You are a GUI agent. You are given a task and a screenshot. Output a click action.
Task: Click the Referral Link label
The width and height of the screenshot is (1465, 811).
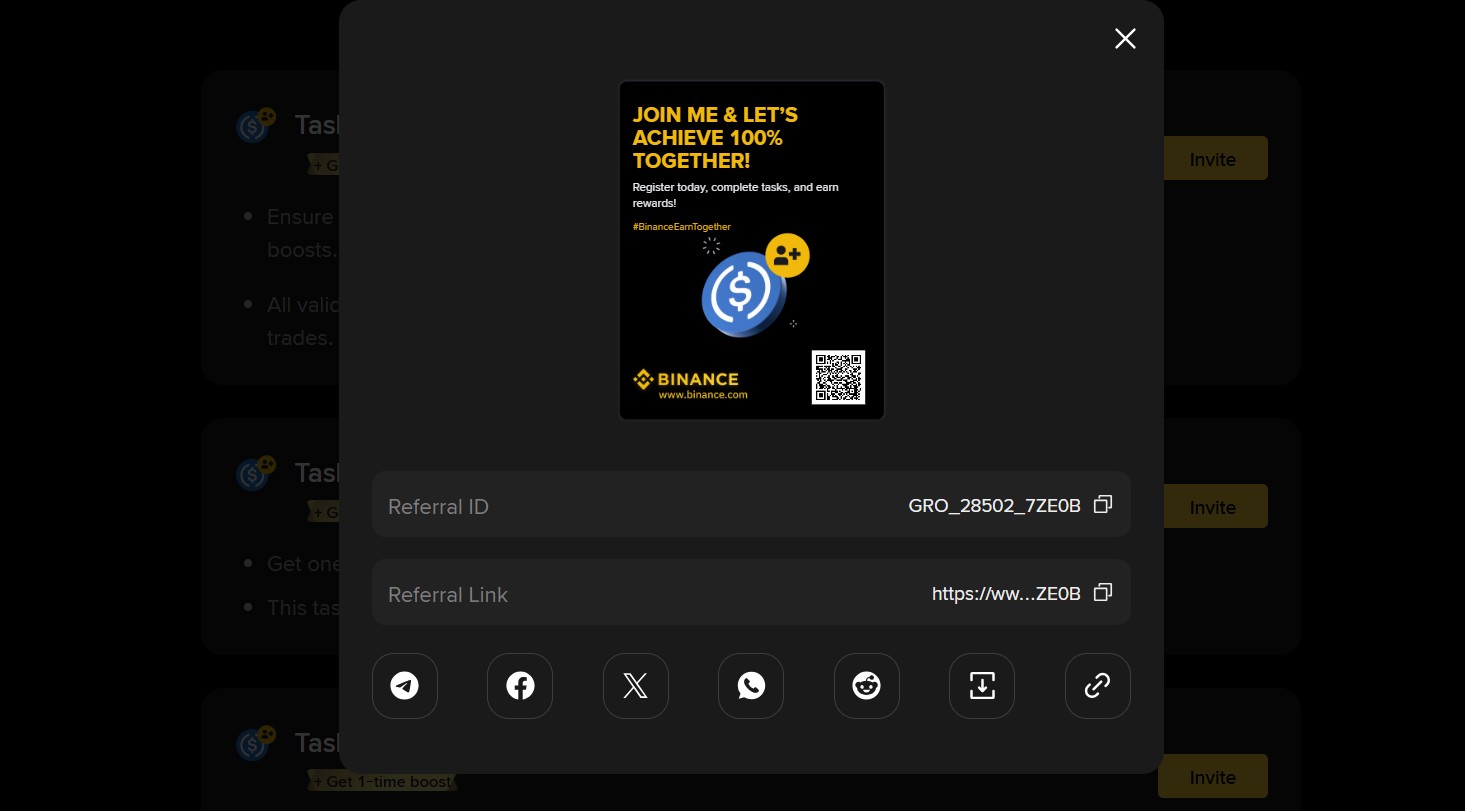click(x=448, y=595)
